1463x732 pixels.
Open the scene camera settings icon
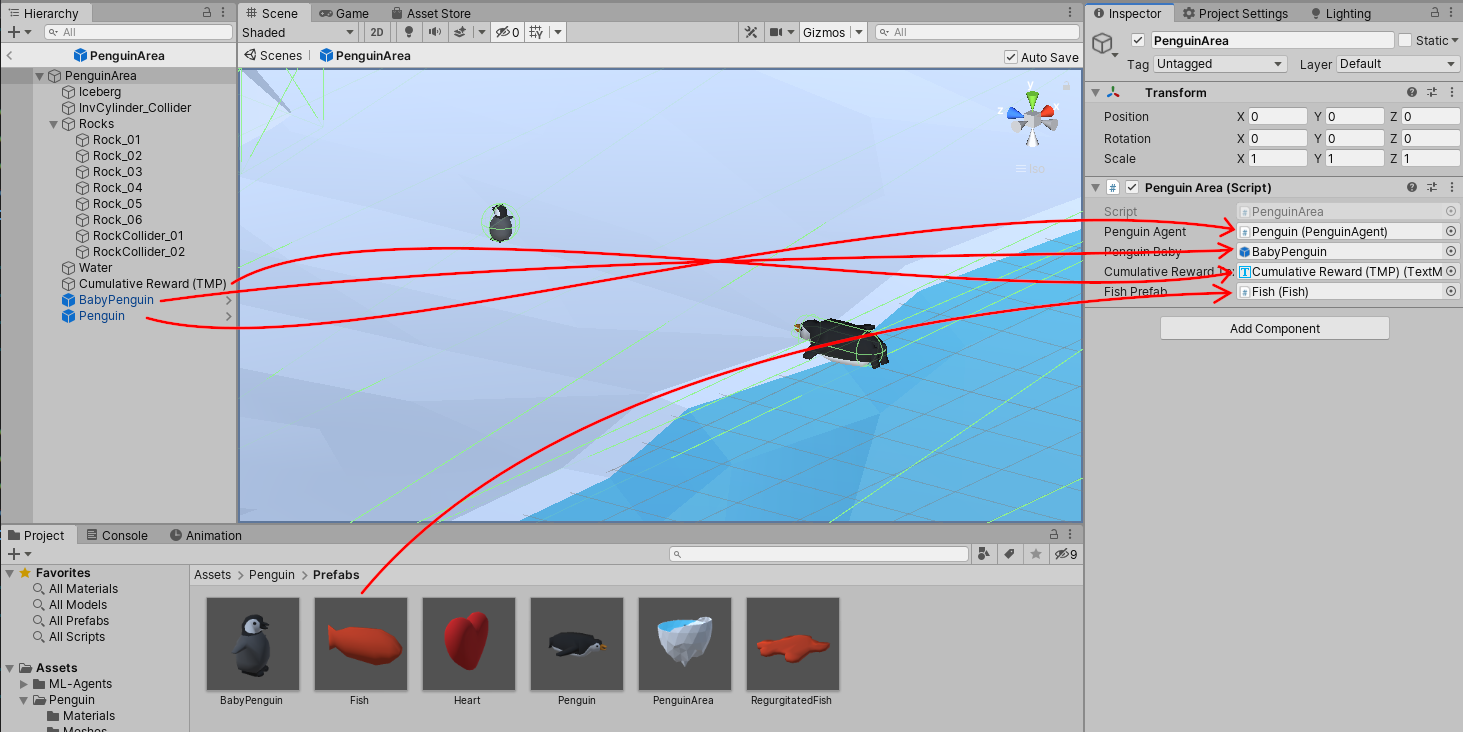click(x=776, y=32)
